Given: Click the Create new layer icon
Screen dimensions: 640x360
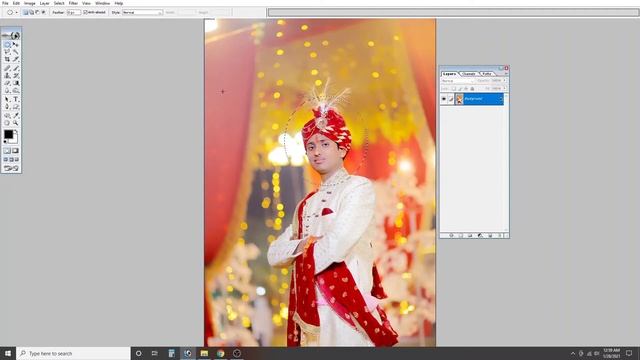Looking at the screenshot, I should (490, 236).
